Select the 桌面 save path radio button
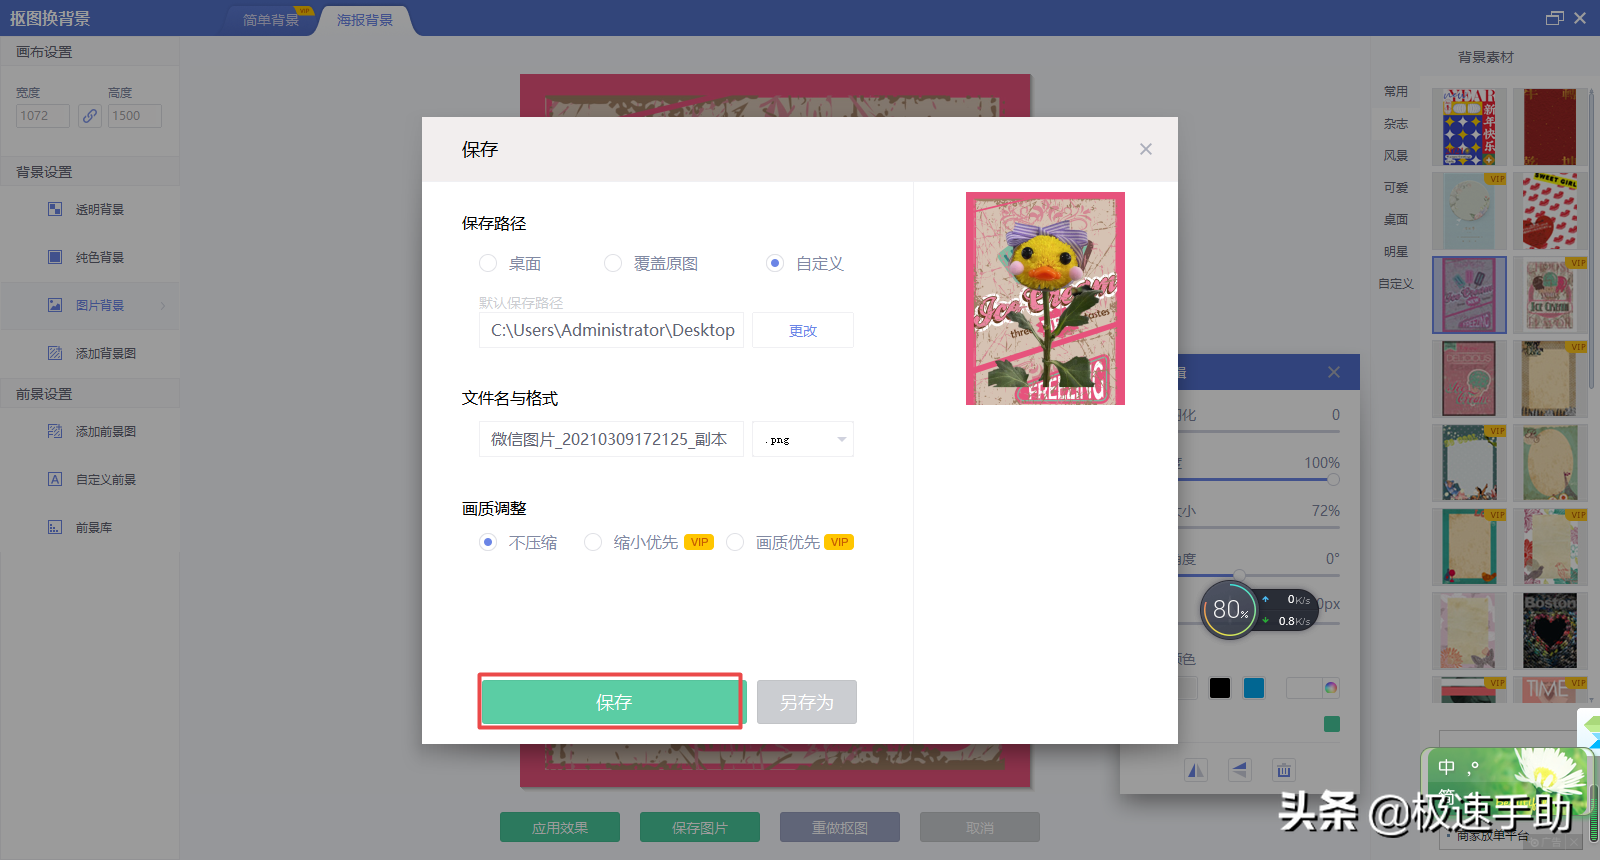The width and height of the screenshot is (1600, 860). [x=488, y=263]
